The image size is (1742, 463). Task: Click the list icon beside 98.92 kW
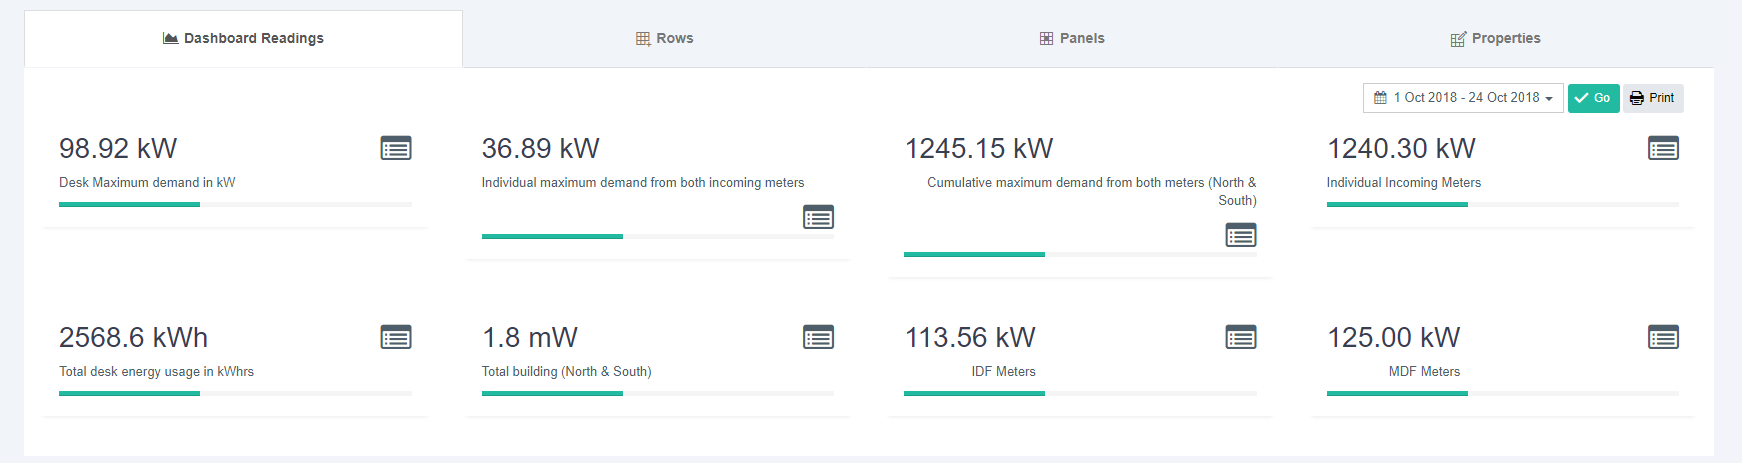(396, 148)
